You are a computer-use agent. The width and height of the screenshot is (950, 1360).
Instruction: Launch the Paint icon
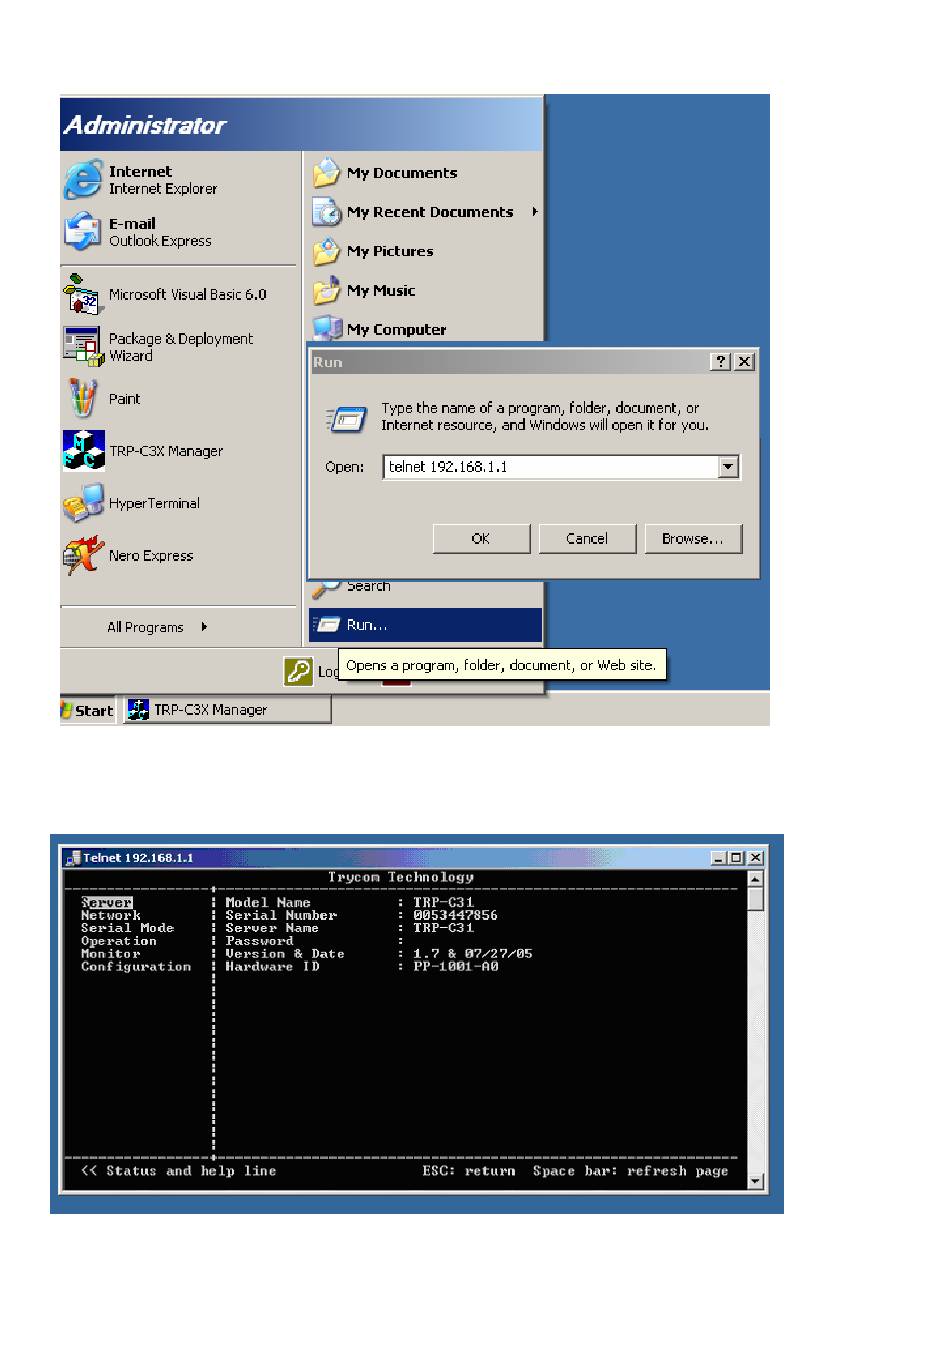(83, 398)
